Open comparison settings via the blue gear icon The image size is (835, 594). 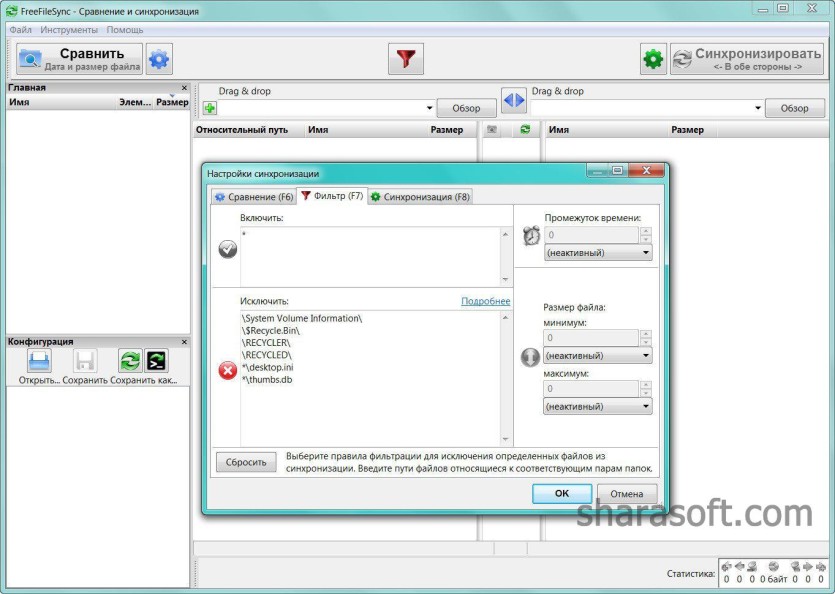pos(159,59)
